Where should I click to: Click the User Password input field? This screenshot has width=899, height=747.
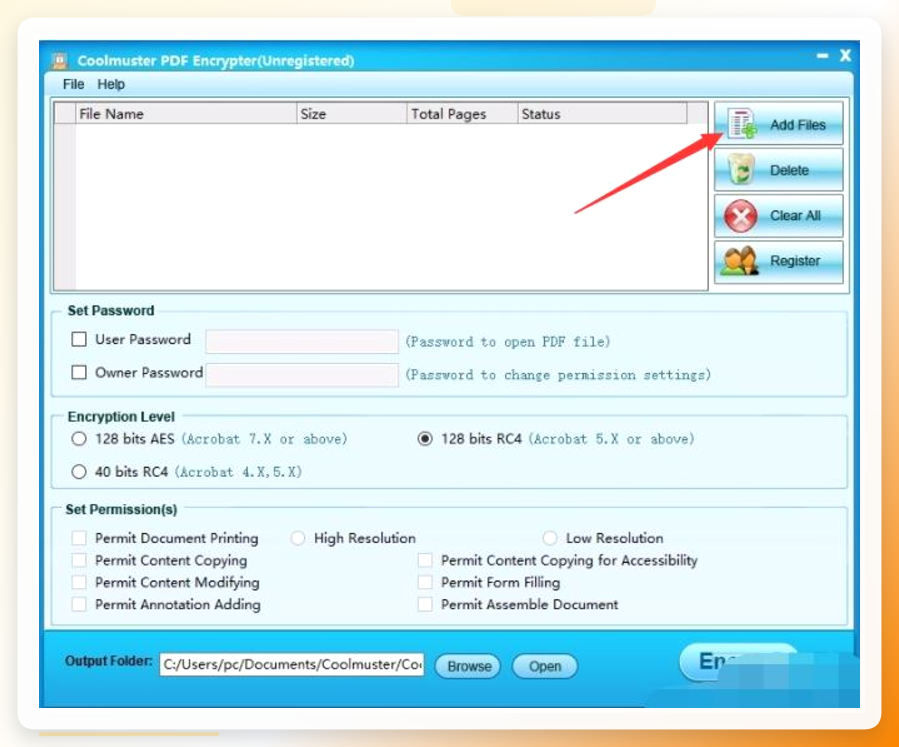pos(302,341)
